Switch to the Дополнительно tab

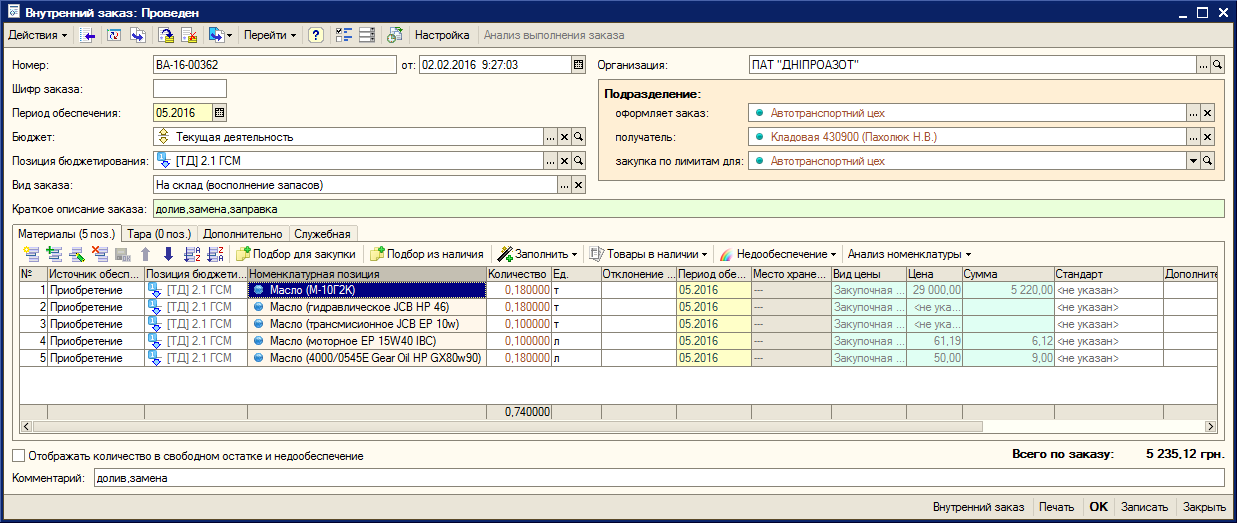point(242,233)
